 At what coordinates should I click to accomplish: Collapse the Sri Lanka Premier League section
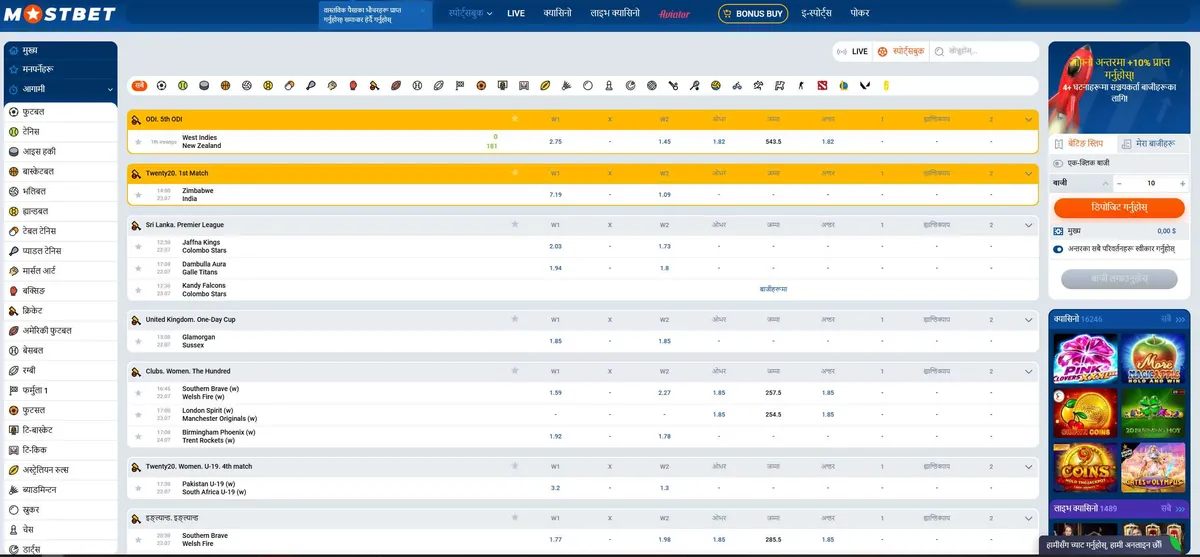1028,225
